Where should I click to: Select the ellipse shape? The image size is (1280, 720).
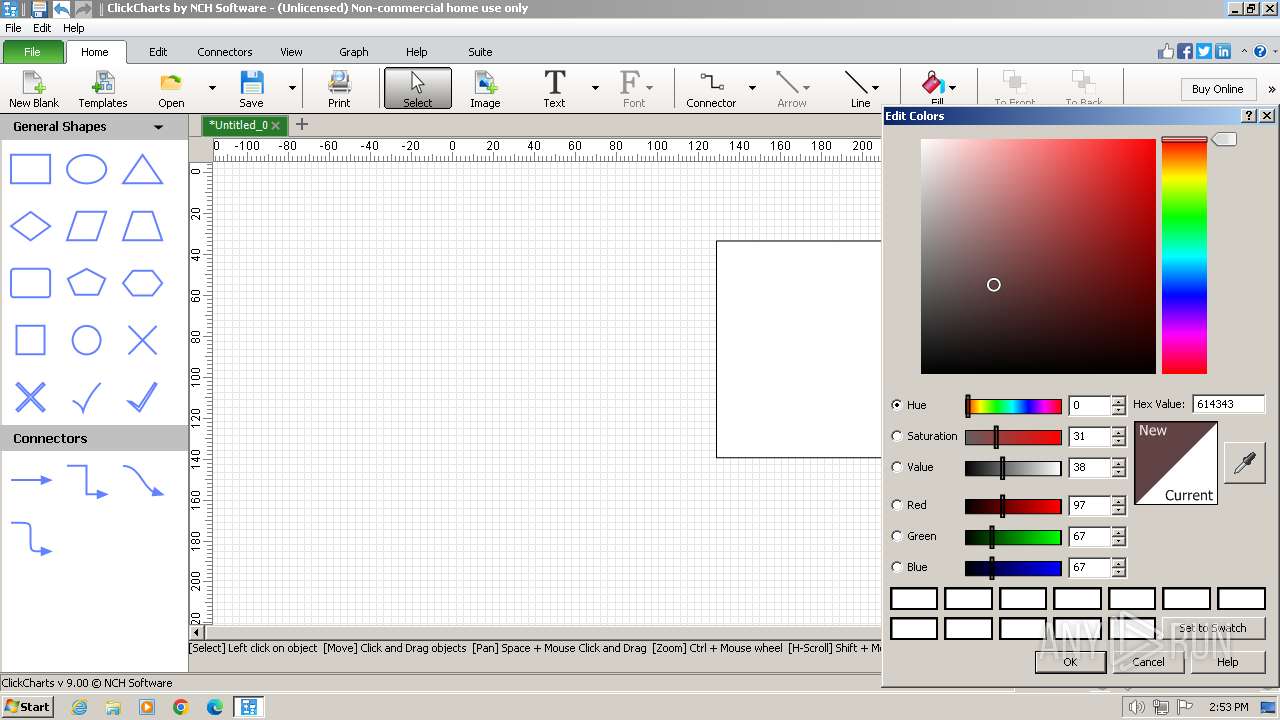tap(86, 169)
